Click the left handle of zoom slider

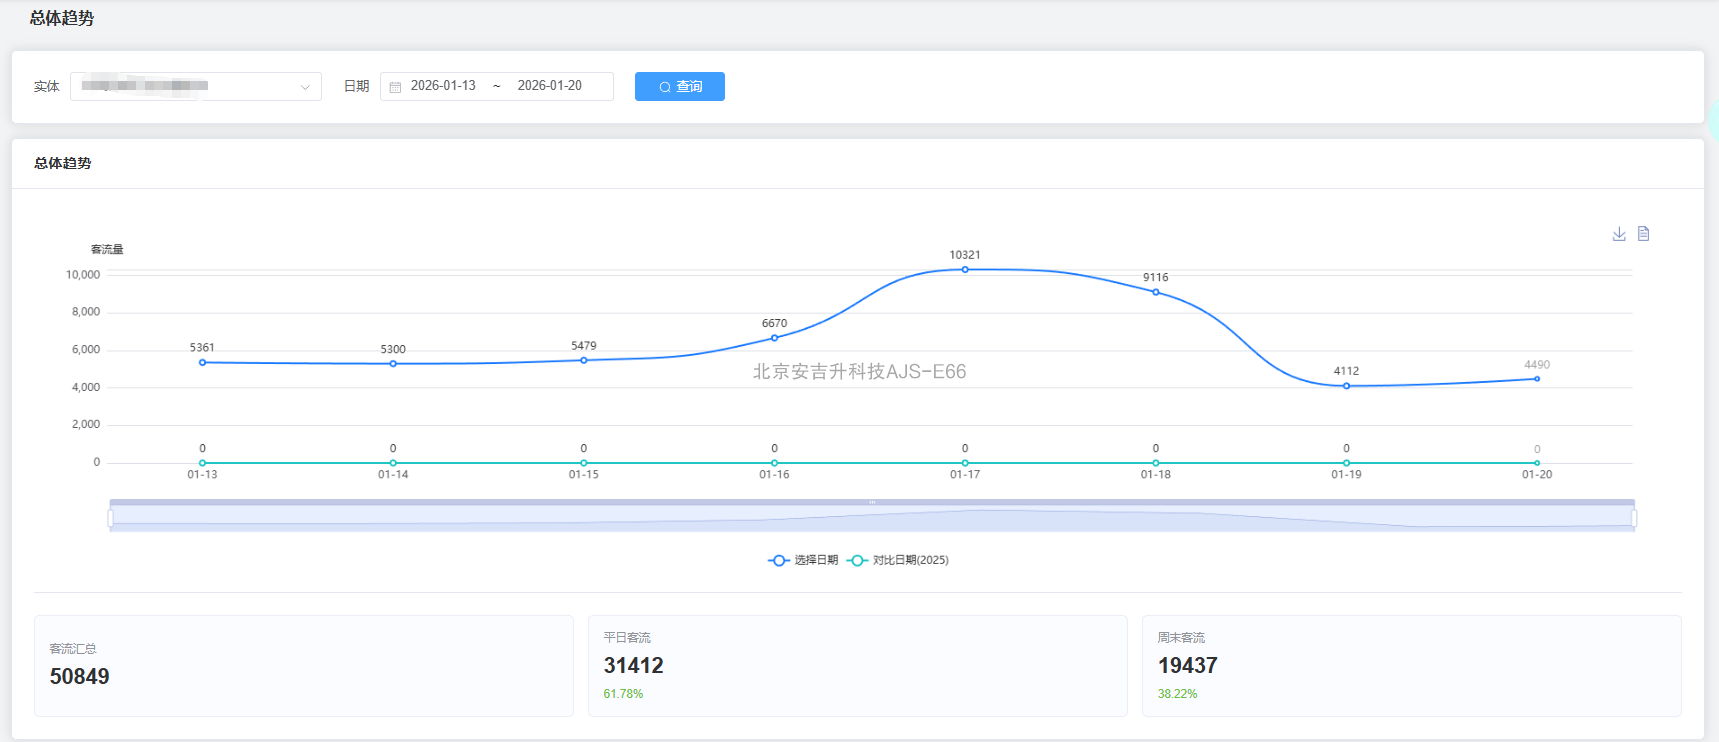pyautogui.click(x=110, y=518)
